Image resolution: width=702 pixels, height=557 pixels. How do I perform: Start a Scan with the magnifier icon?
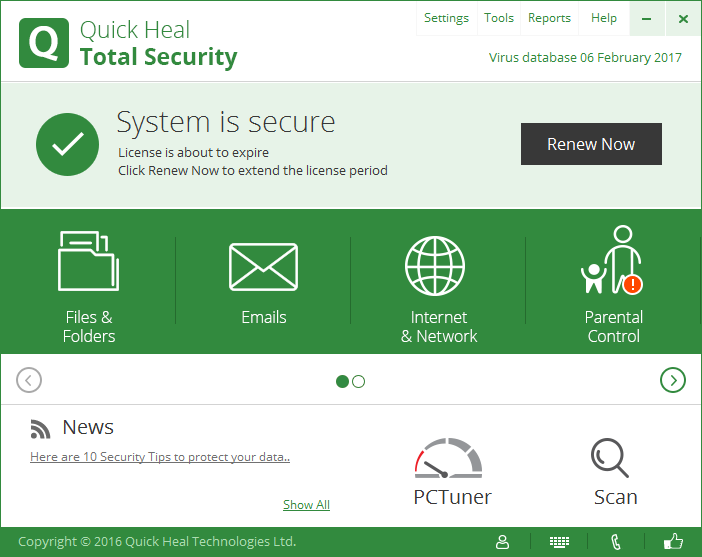(610, 458)
